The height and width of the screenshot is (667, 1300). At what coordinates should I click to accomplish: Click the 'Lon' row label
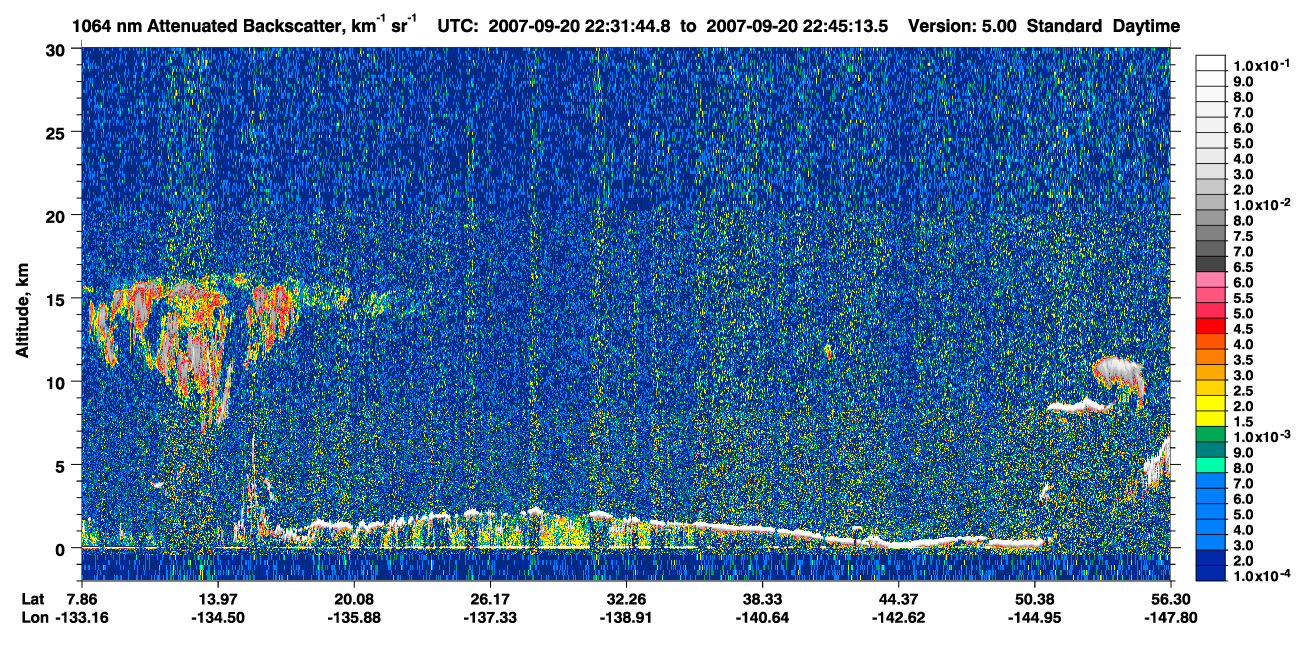pos(34,617)
